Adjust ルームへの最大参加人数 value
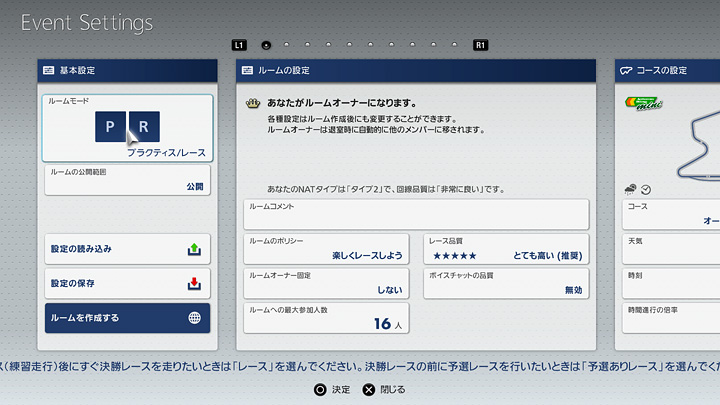Viewport: 720px width, 405px height. (326, 318)
